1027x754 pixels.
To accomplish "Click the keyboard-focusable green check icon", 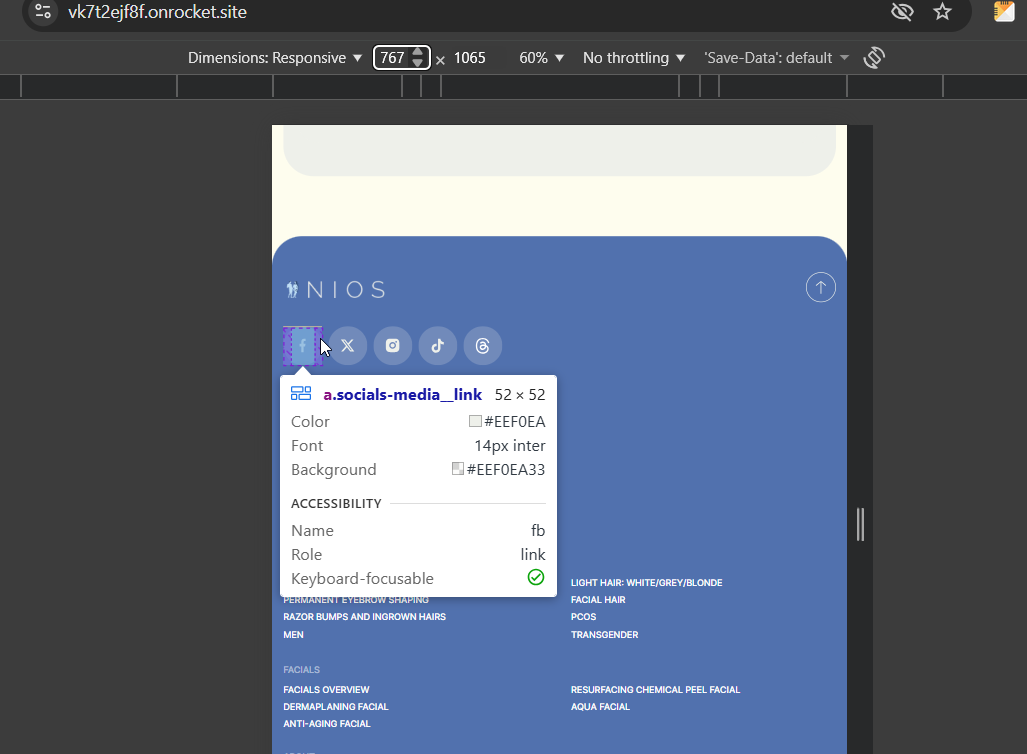I will [536, 577].
